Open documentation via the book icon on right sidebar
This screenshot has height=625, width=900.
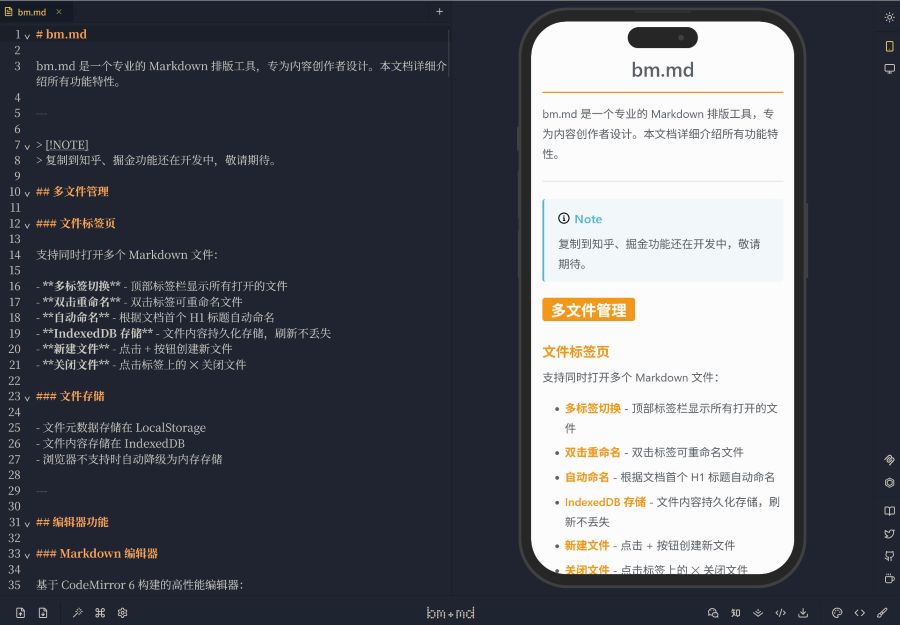point(888,510)
